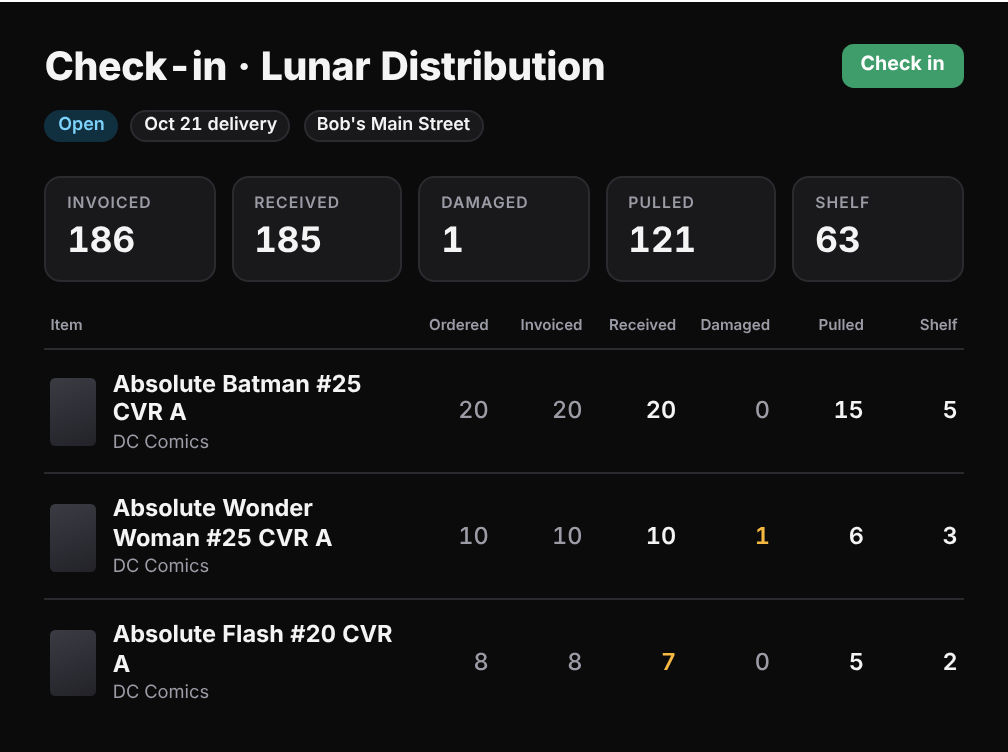Viewport: 1008px width, 752px height.
Task: Select the Pulled 121 summary card
Action: 691,229
